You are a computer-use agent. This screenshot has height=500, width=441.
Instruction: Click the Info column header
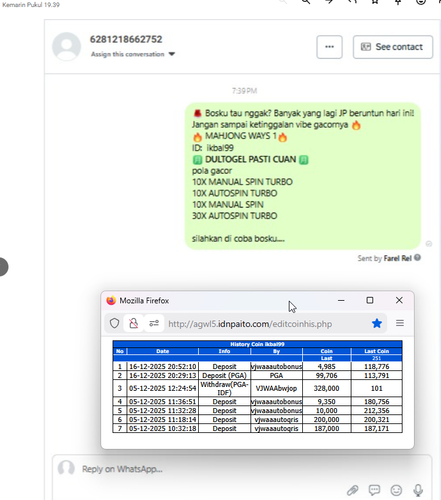tap(224, 351)
